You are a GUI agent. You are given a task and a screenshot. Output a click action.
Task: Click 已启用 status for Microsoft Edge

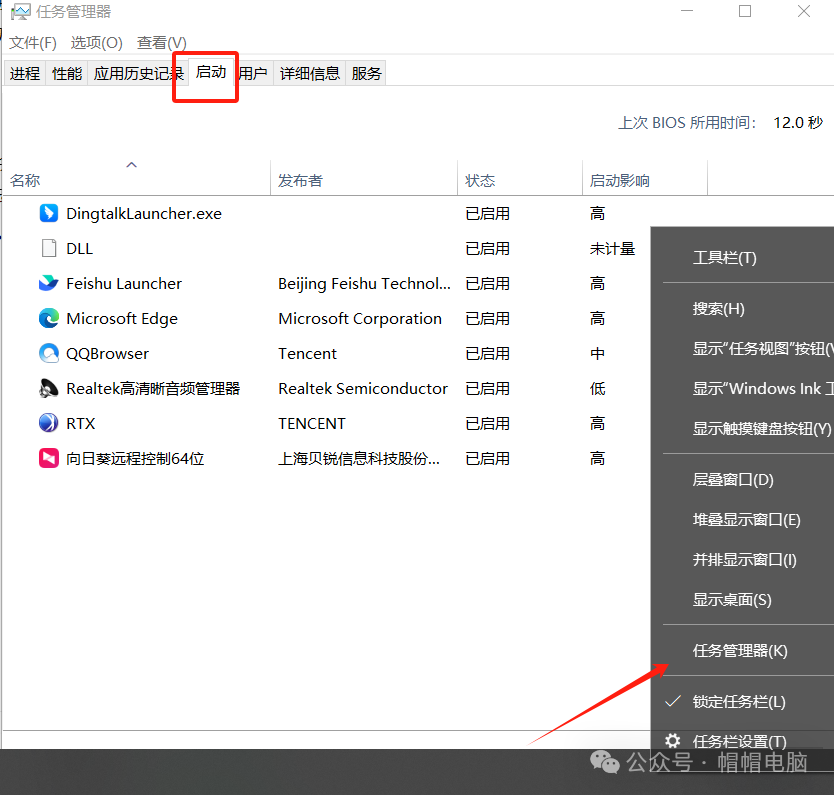[x=487, y=319]
